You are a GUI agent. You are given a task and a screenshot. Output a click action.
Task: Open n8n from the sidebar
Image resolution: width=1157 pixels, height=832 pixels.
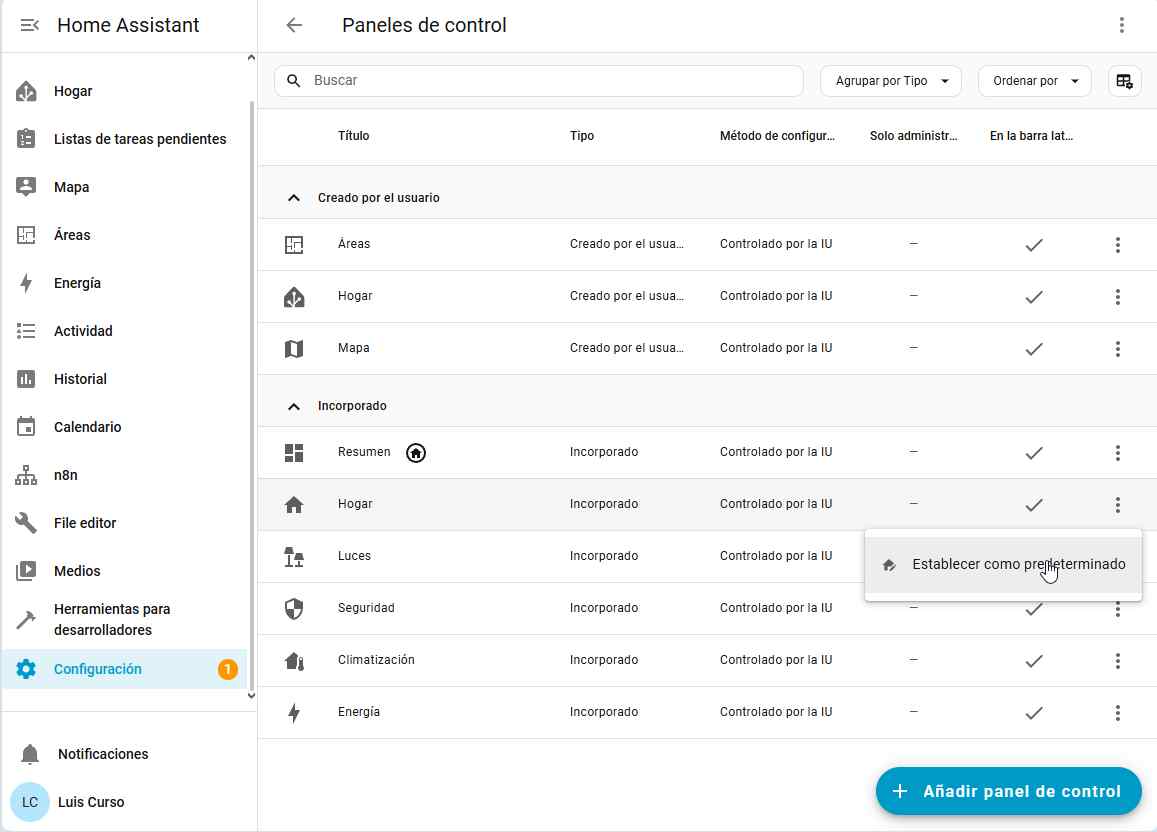pyautogui.click(x=65, y=475)
